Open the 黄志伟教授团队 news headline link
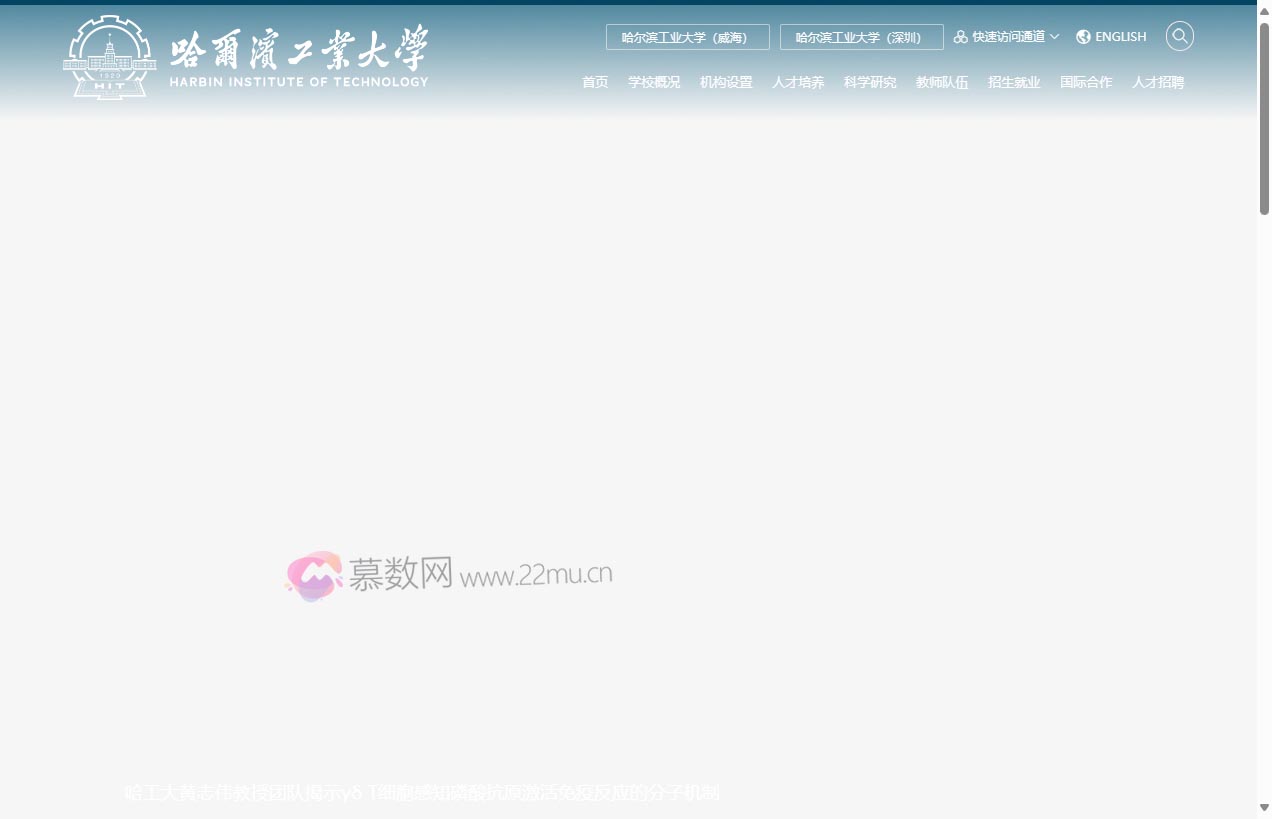The width and height of the screenshot is (1272, 819). pos(421,792)
